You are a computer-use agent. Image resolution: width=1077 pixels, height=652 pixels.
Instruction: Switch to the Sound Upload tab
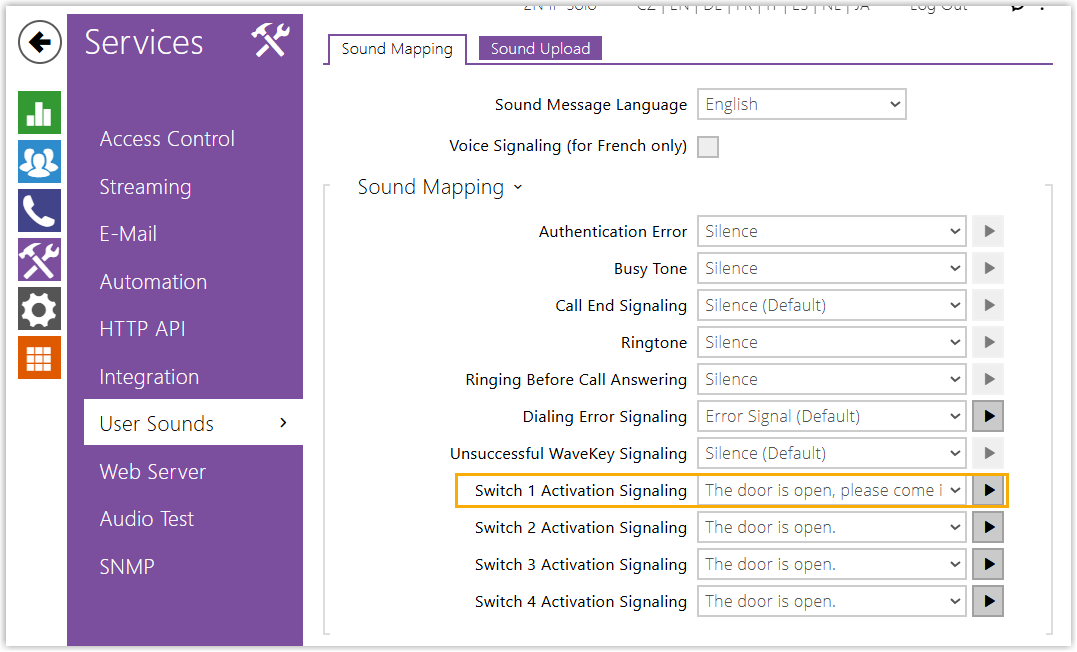click(x=540, y=48)
